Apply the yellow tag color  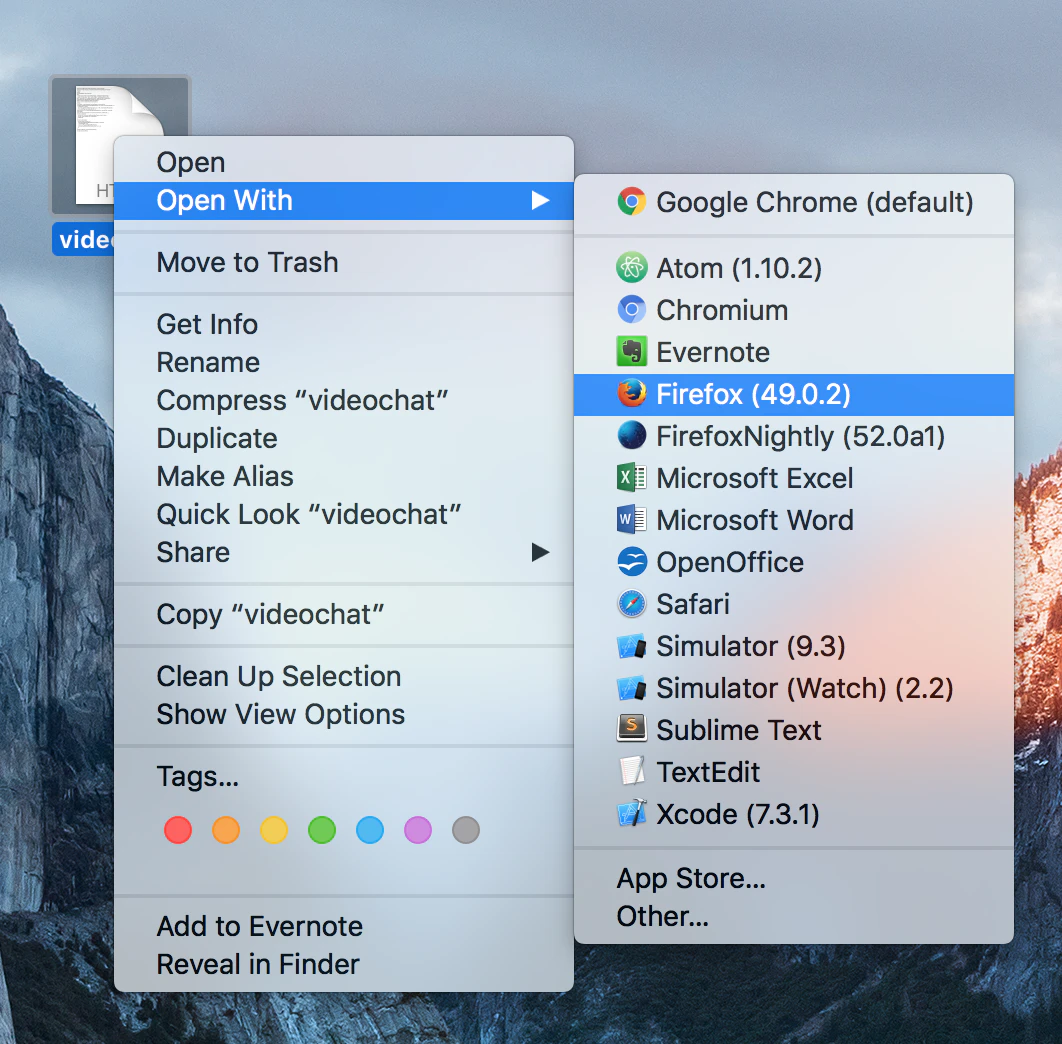[274, 830]
